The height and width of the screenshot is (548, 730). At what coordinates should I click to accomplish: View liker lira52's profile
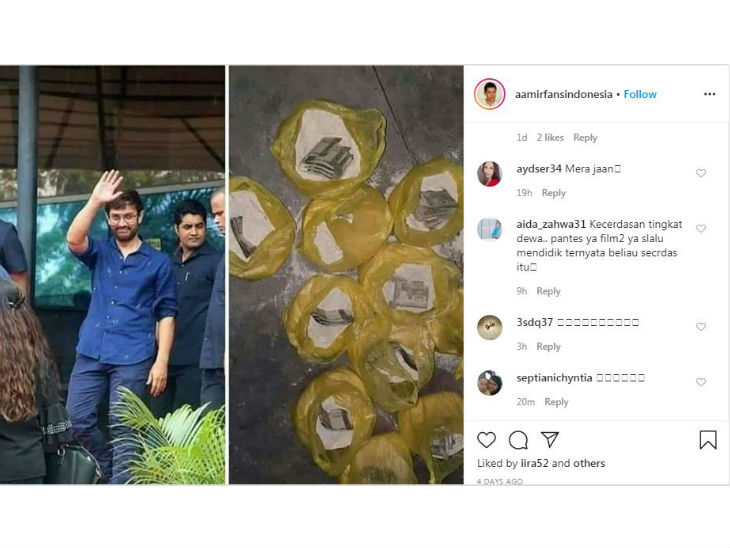pyautogui.click(x=535, y=463)
